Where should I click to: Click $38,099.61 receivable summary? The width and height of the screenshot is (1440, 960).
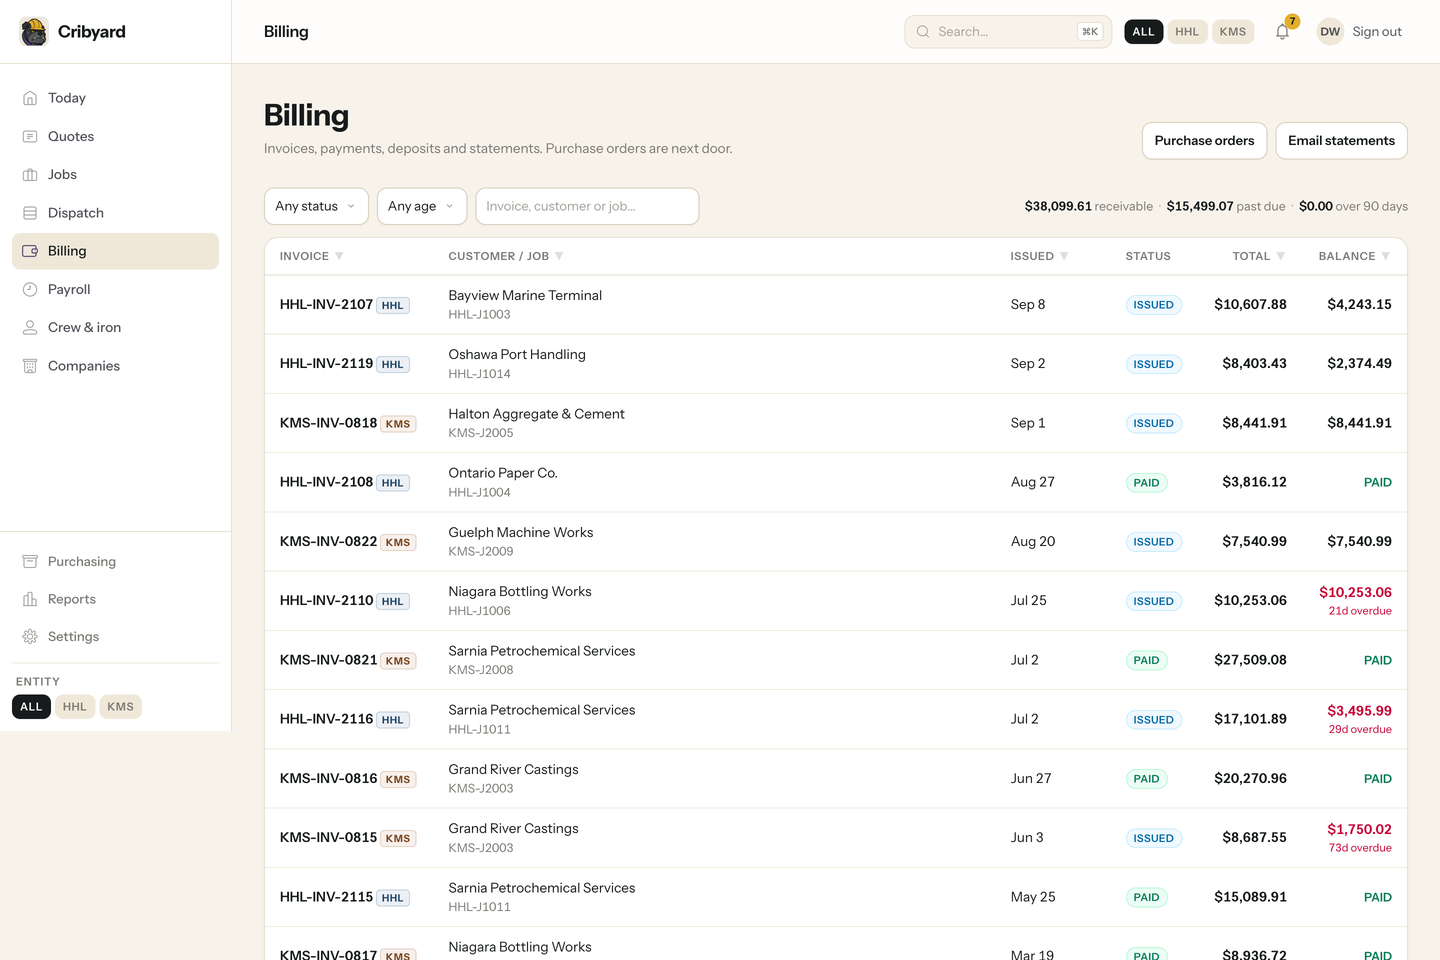point(1089,207)
